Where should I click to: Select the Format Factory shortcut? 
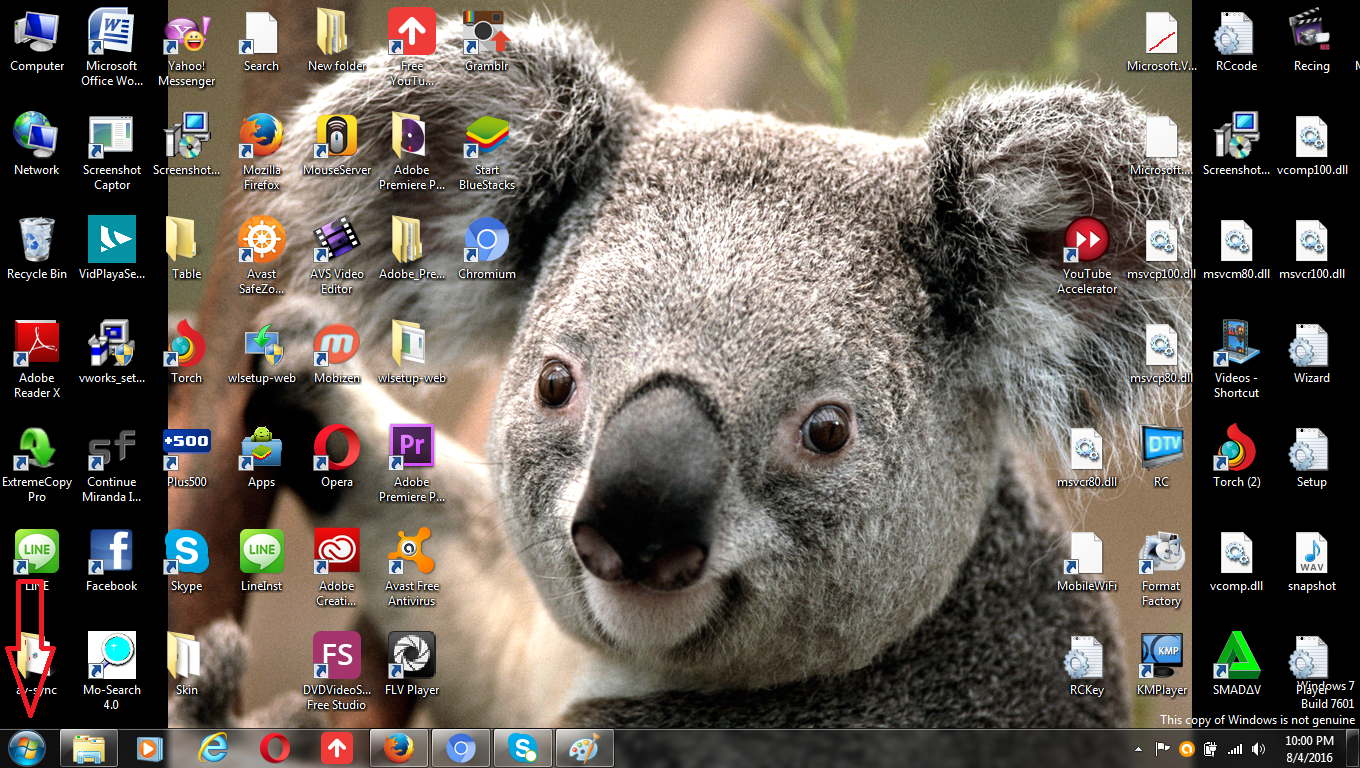click(x=1162, y=568)
